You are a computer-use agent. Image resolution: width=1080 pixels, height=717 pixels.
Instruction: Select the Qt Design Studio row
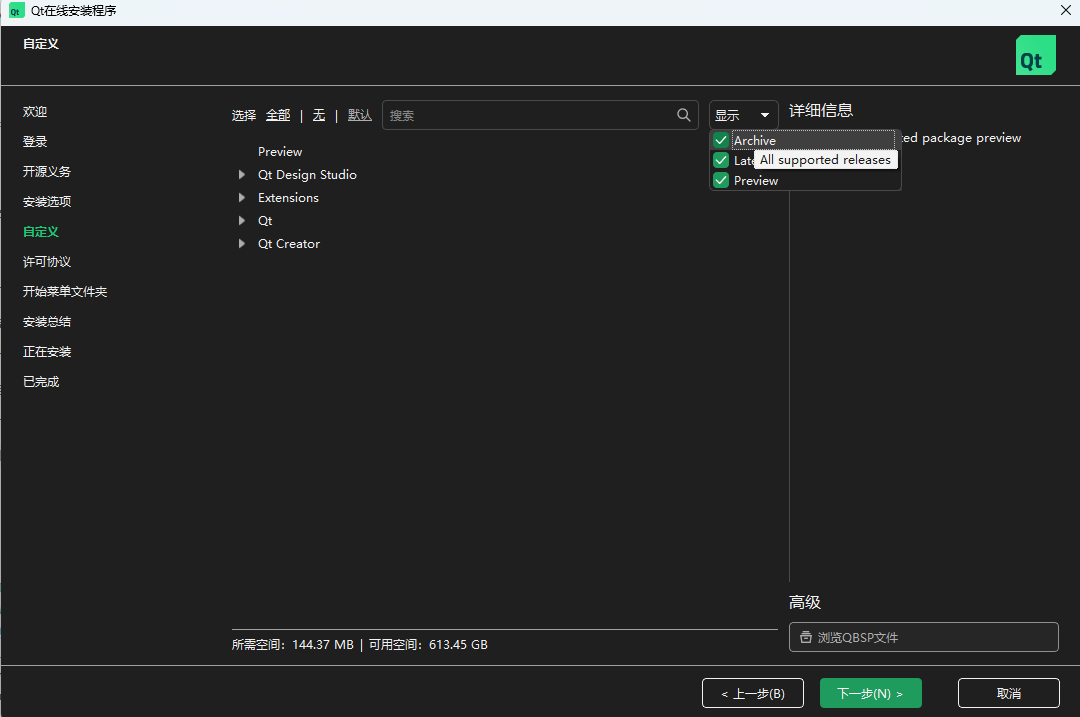click(x=307, y=174)
